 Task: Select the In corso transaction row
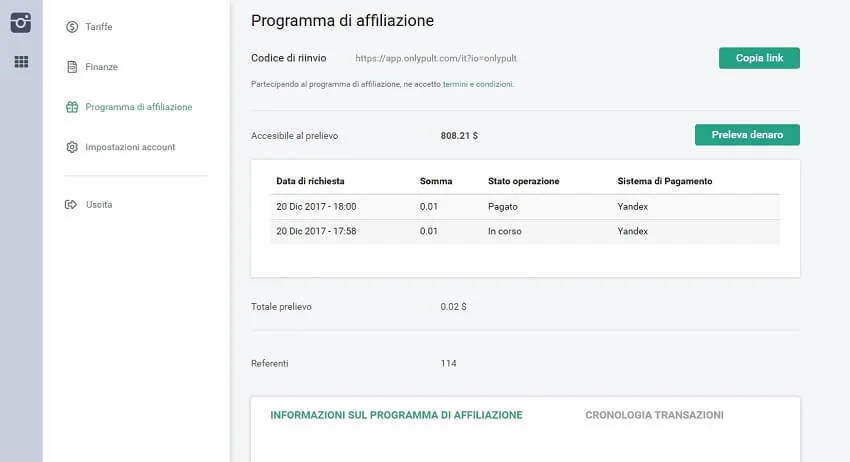526,231
